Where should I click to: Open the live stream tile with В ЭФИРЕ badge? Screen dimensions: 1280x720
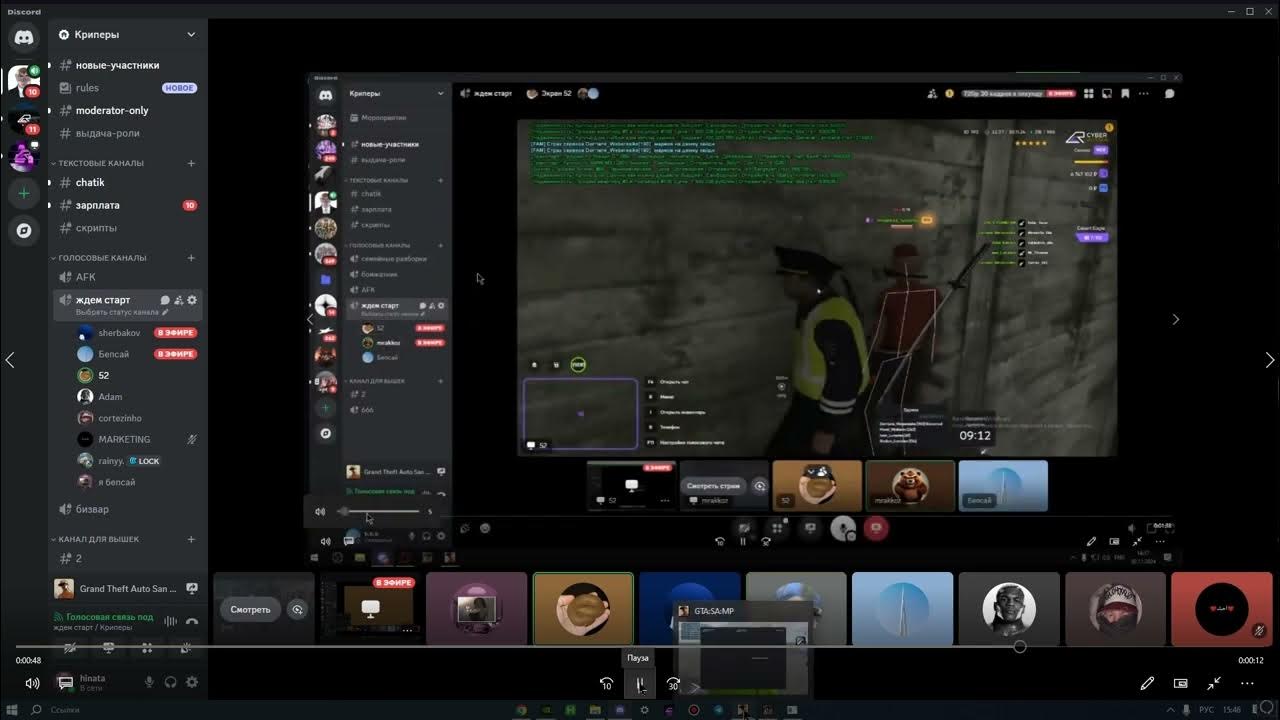pos(369,609)
